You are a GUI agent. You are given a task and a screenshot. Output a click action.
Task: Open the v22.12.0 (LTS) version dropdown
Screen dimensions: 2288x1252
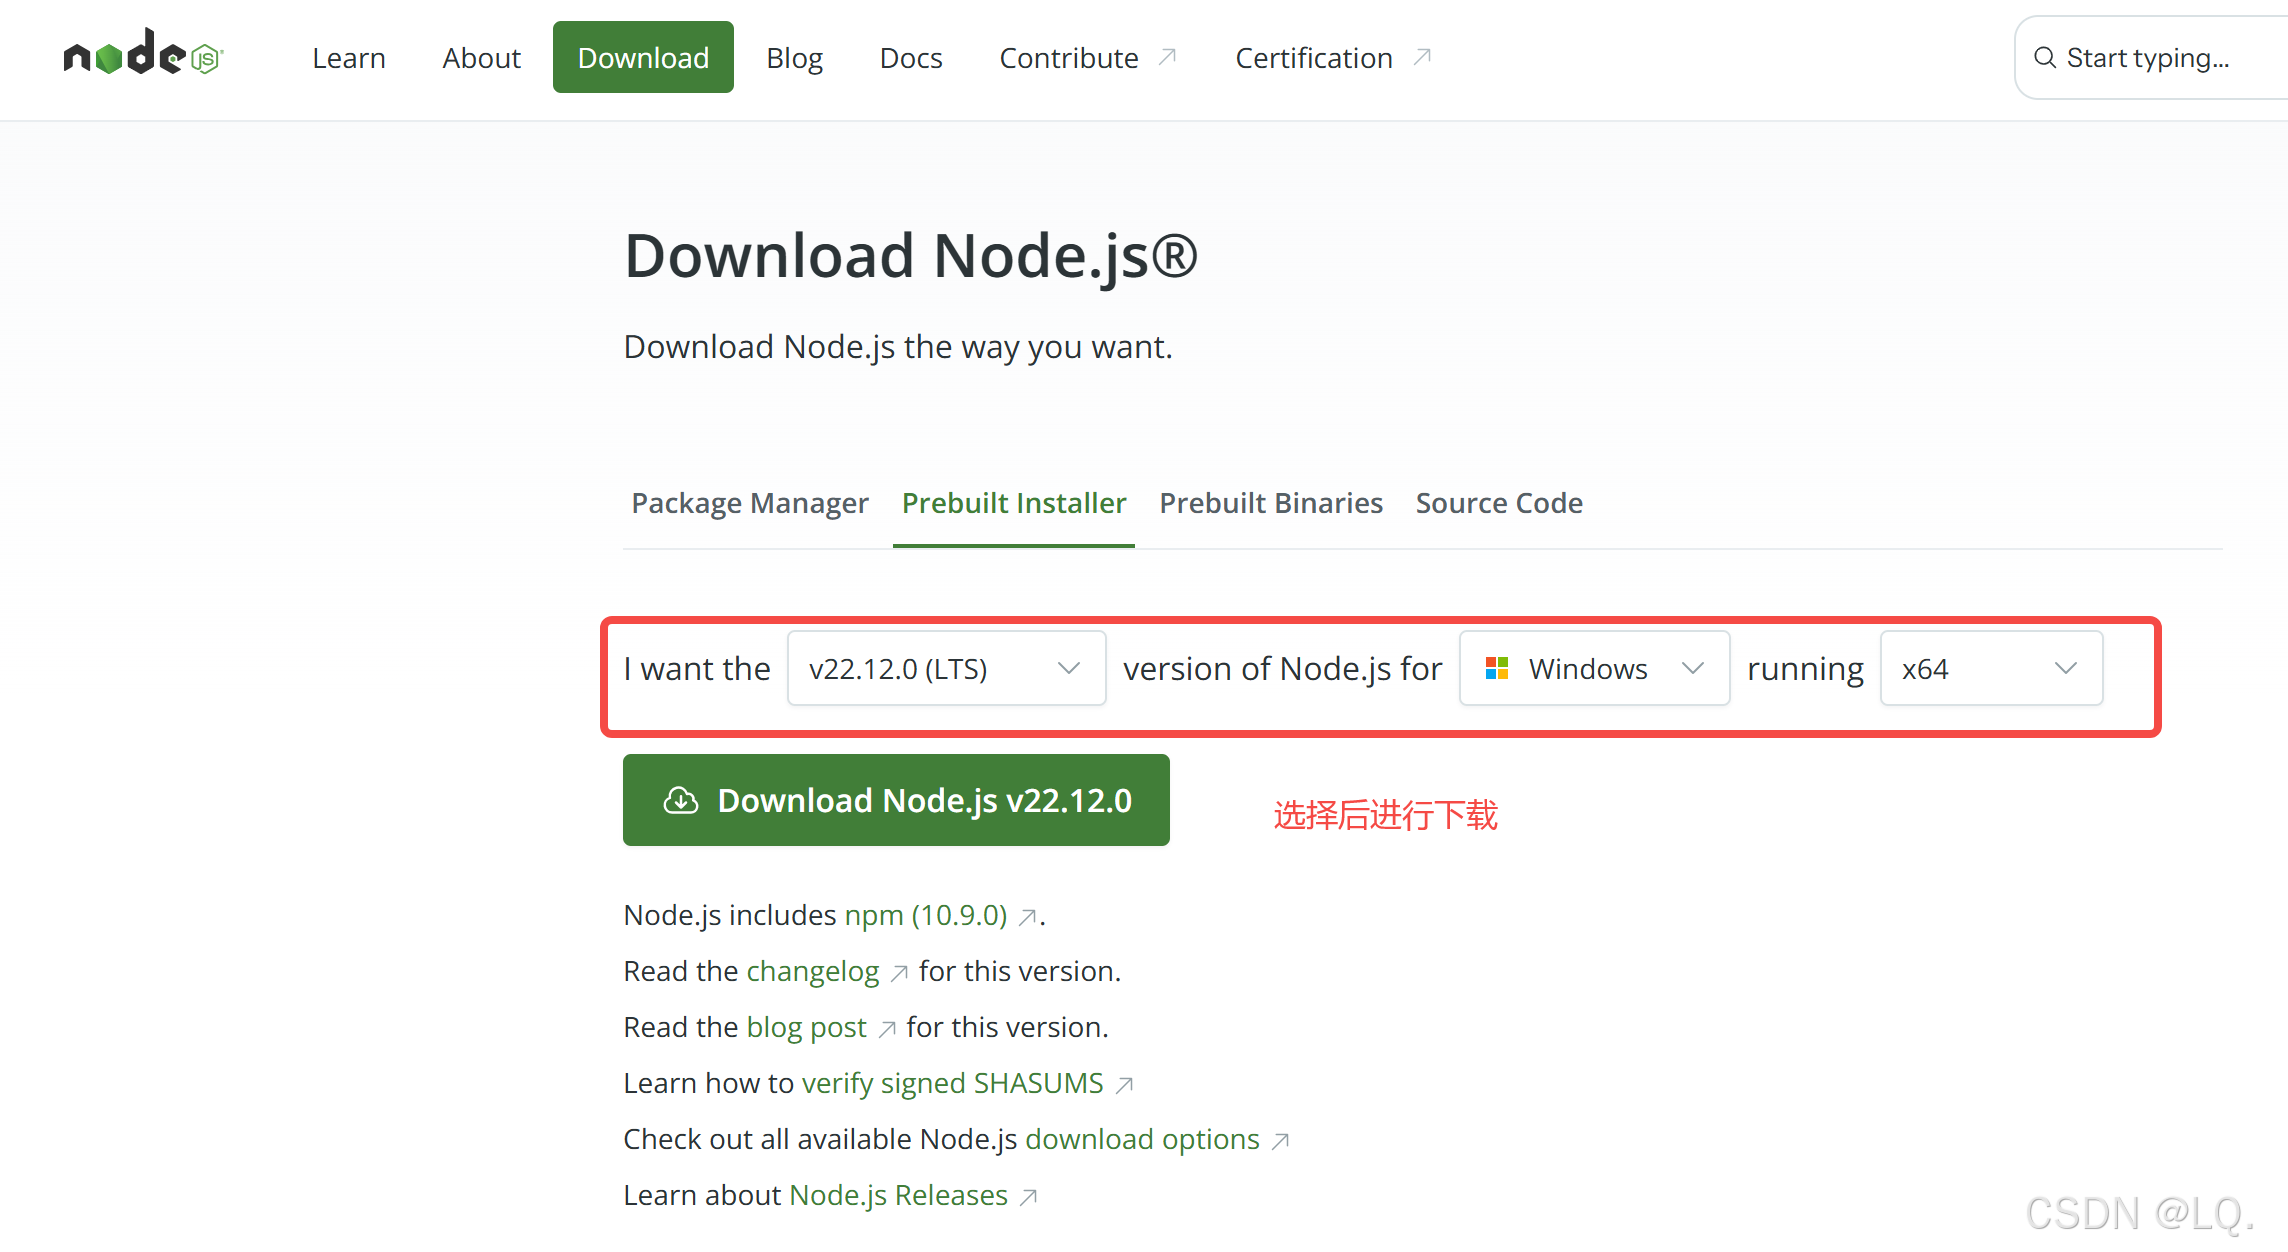(x=946, y=668)
